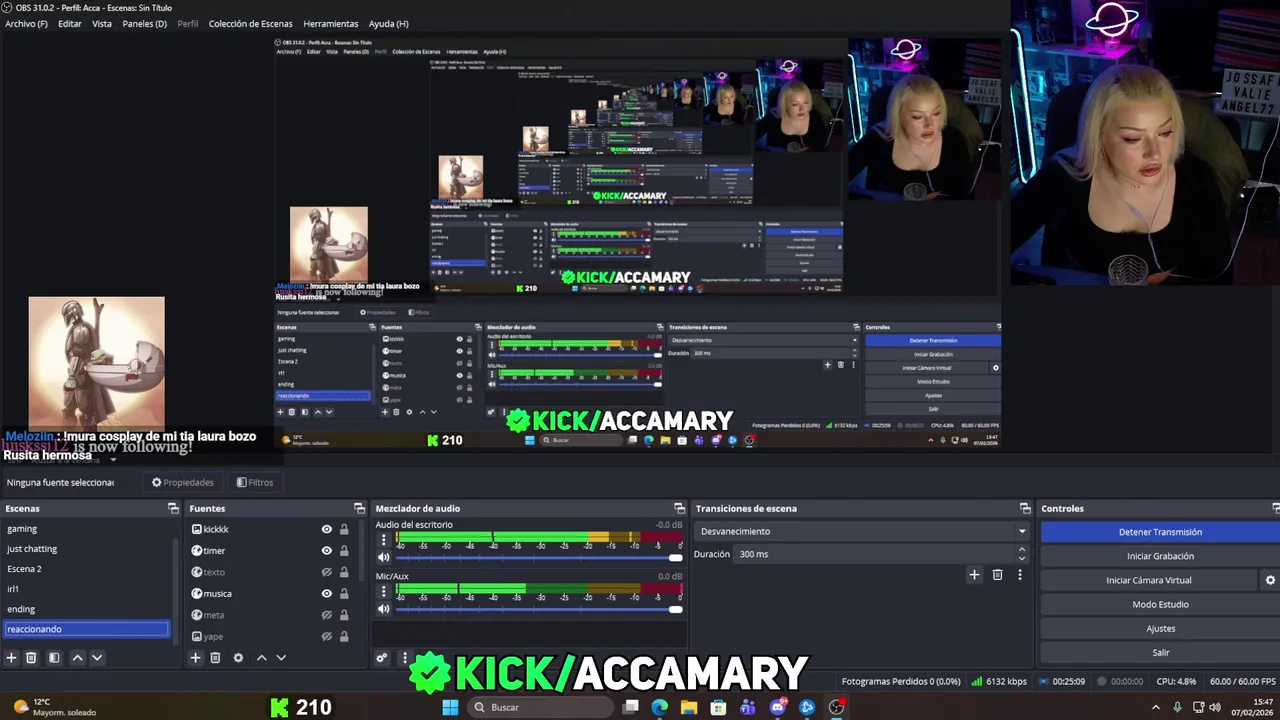Open the Archivo menu
This screenshot has width=1280, height=720.
point(26,23)
